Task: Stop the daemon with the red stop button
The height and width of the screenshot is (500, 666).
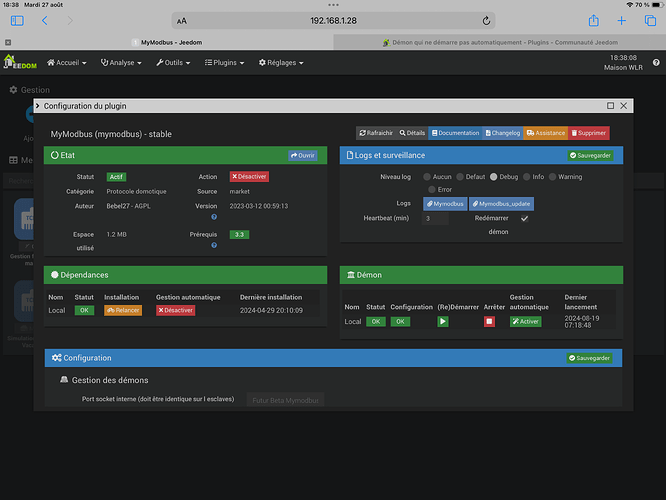Action: (x=489, y=321)
